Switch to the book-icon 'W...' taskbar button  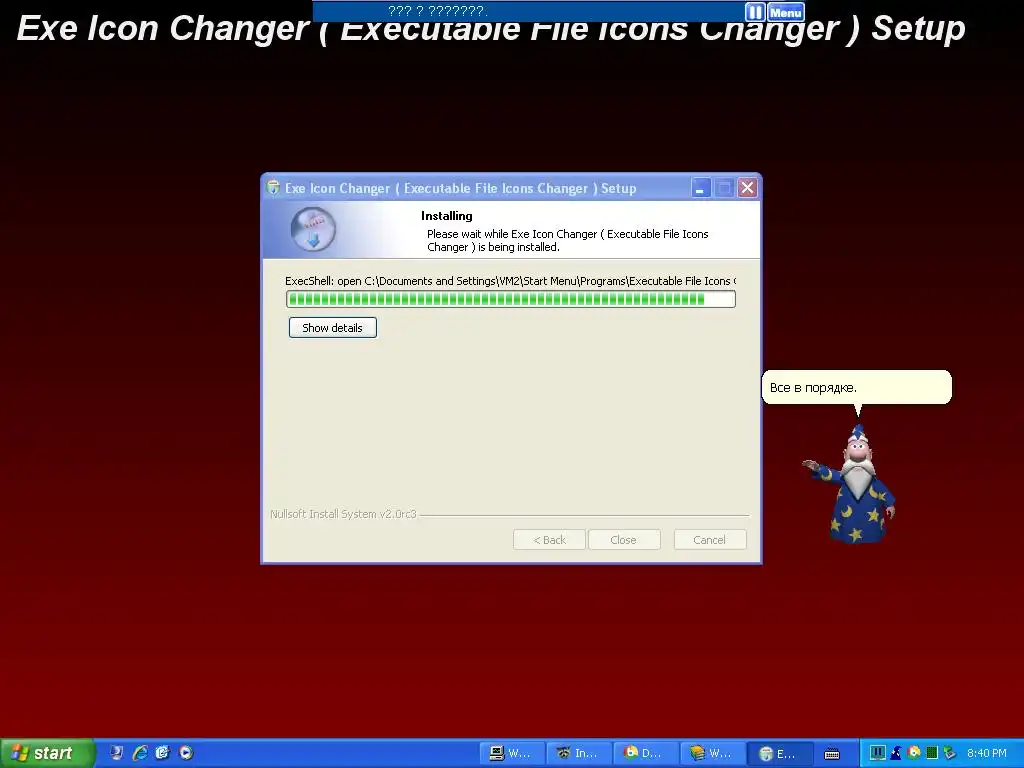coord(712,754)
